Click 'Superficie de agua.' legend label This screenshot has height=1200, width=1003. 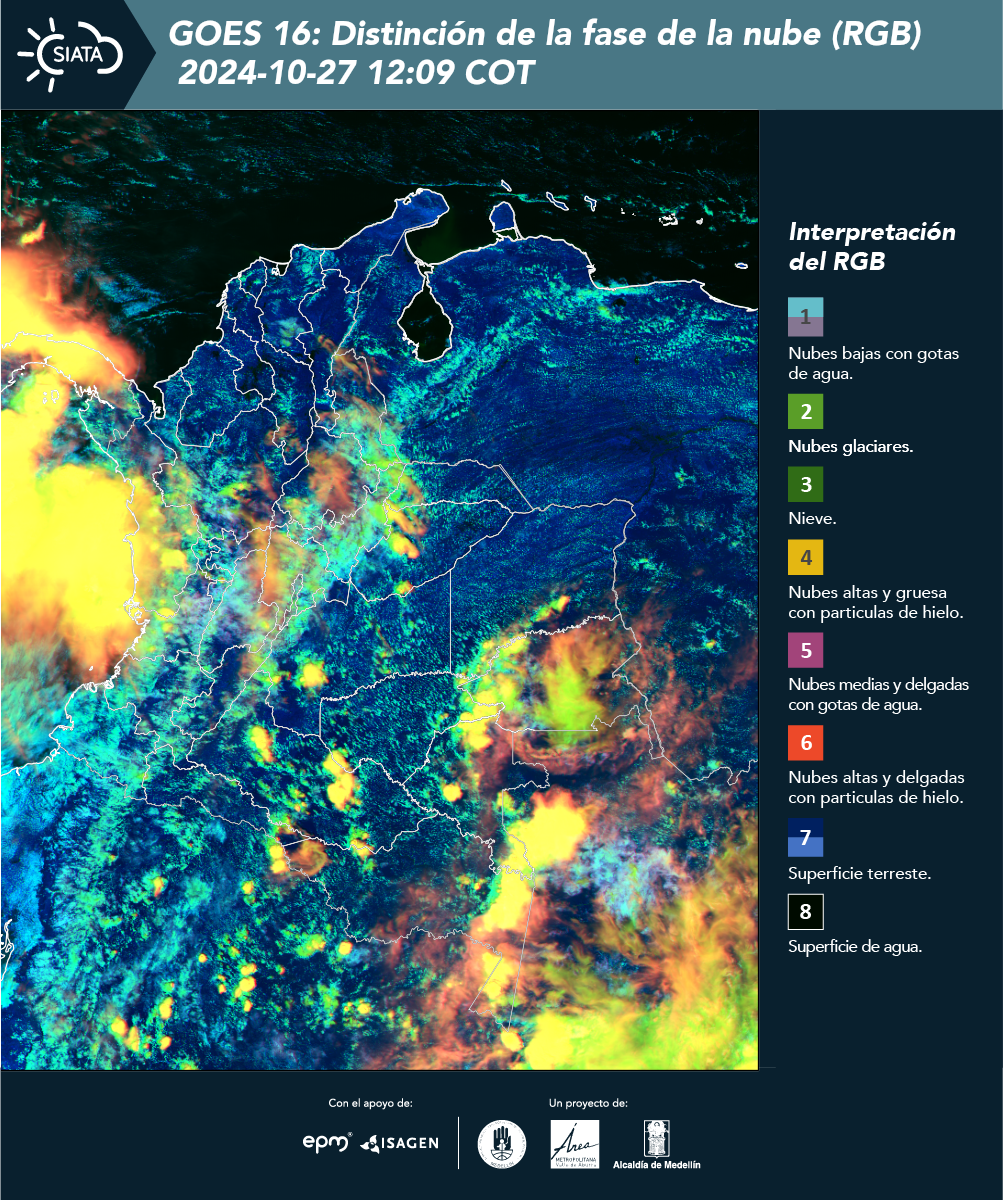pyautogui.click(x=855, y=947)
